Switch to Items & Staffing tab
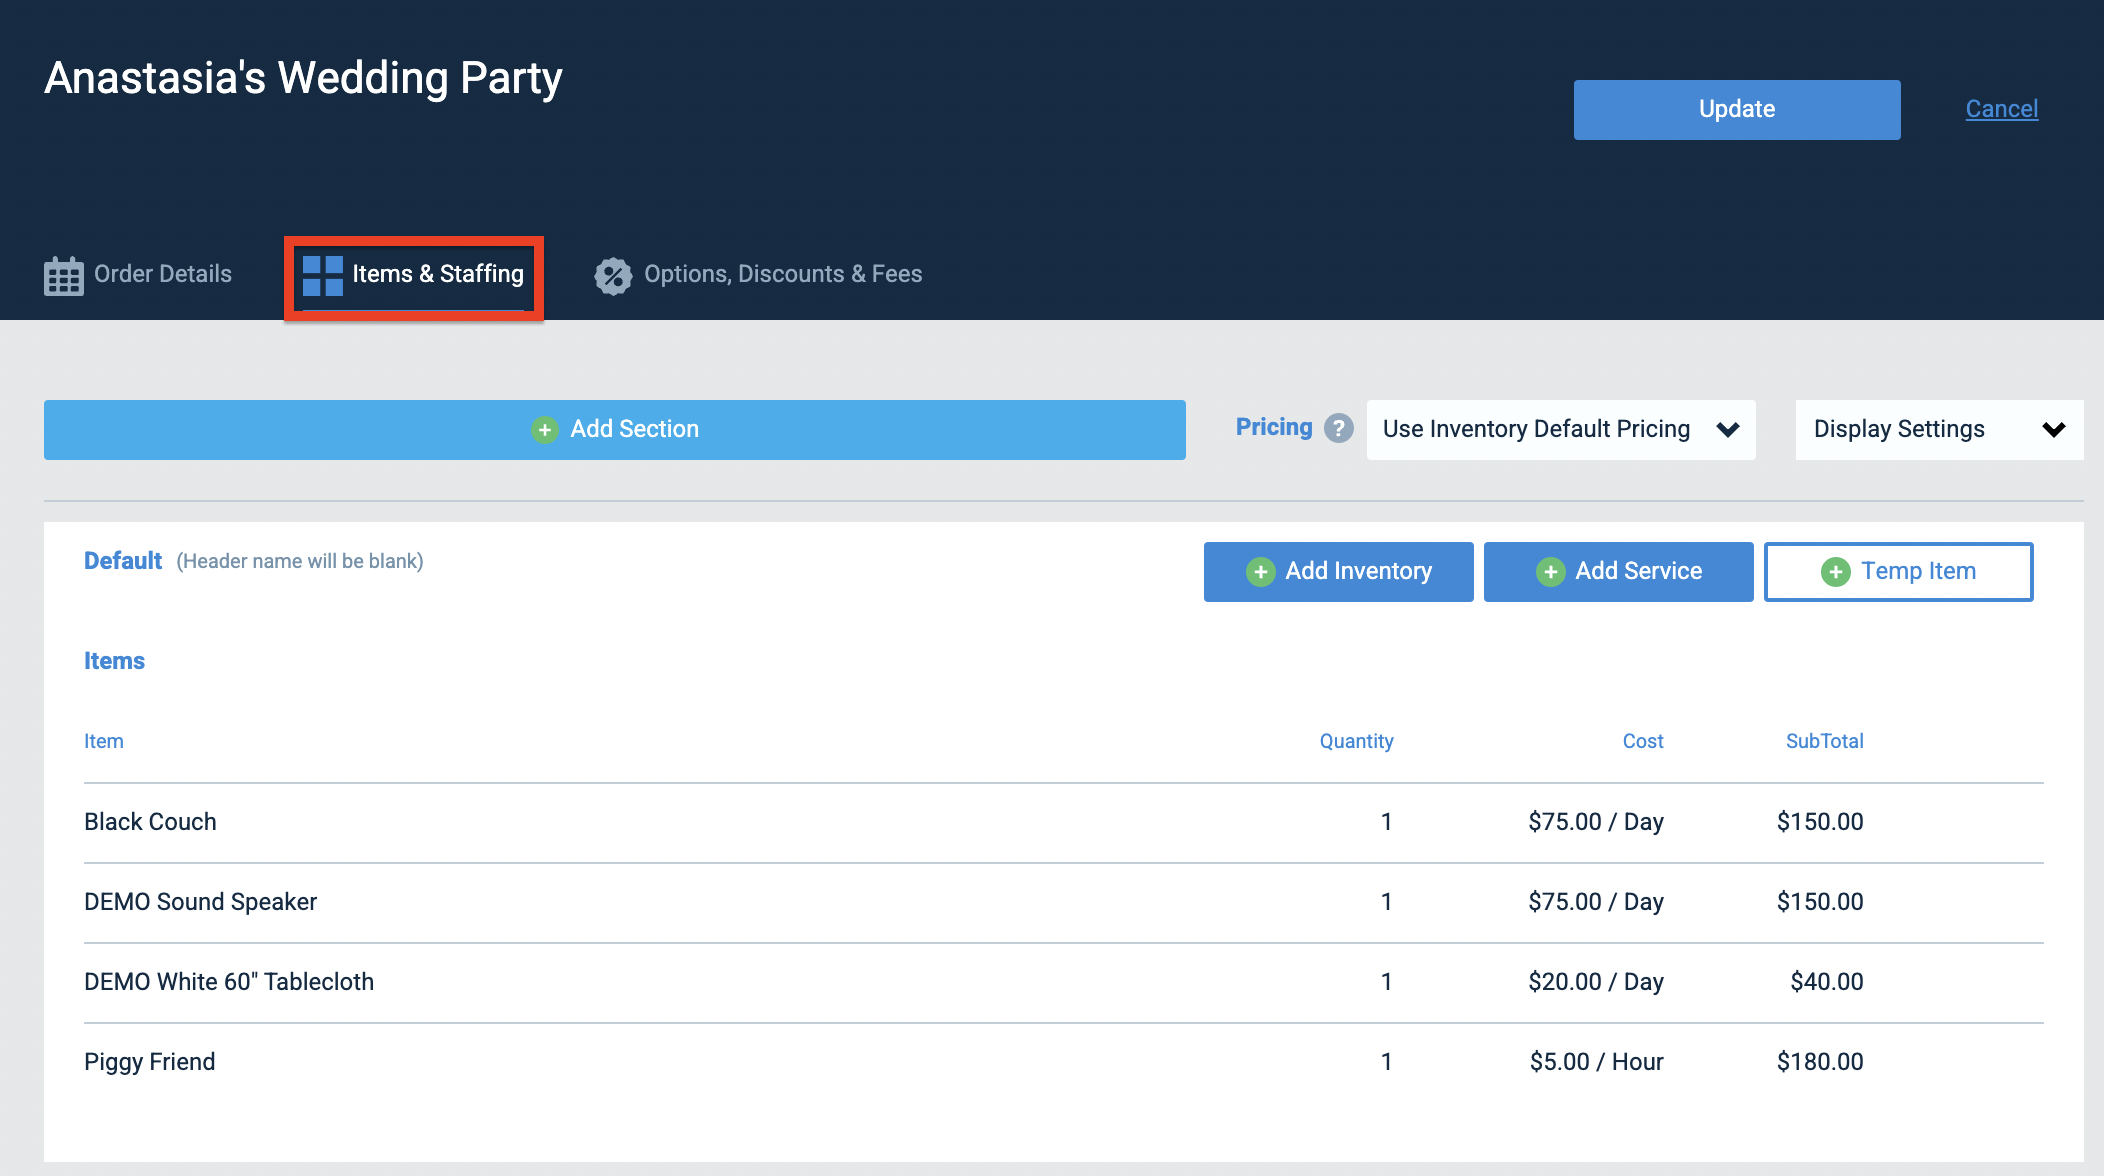The width and height of the screenshot is (2104, 1176). click(x=413, y=275)
